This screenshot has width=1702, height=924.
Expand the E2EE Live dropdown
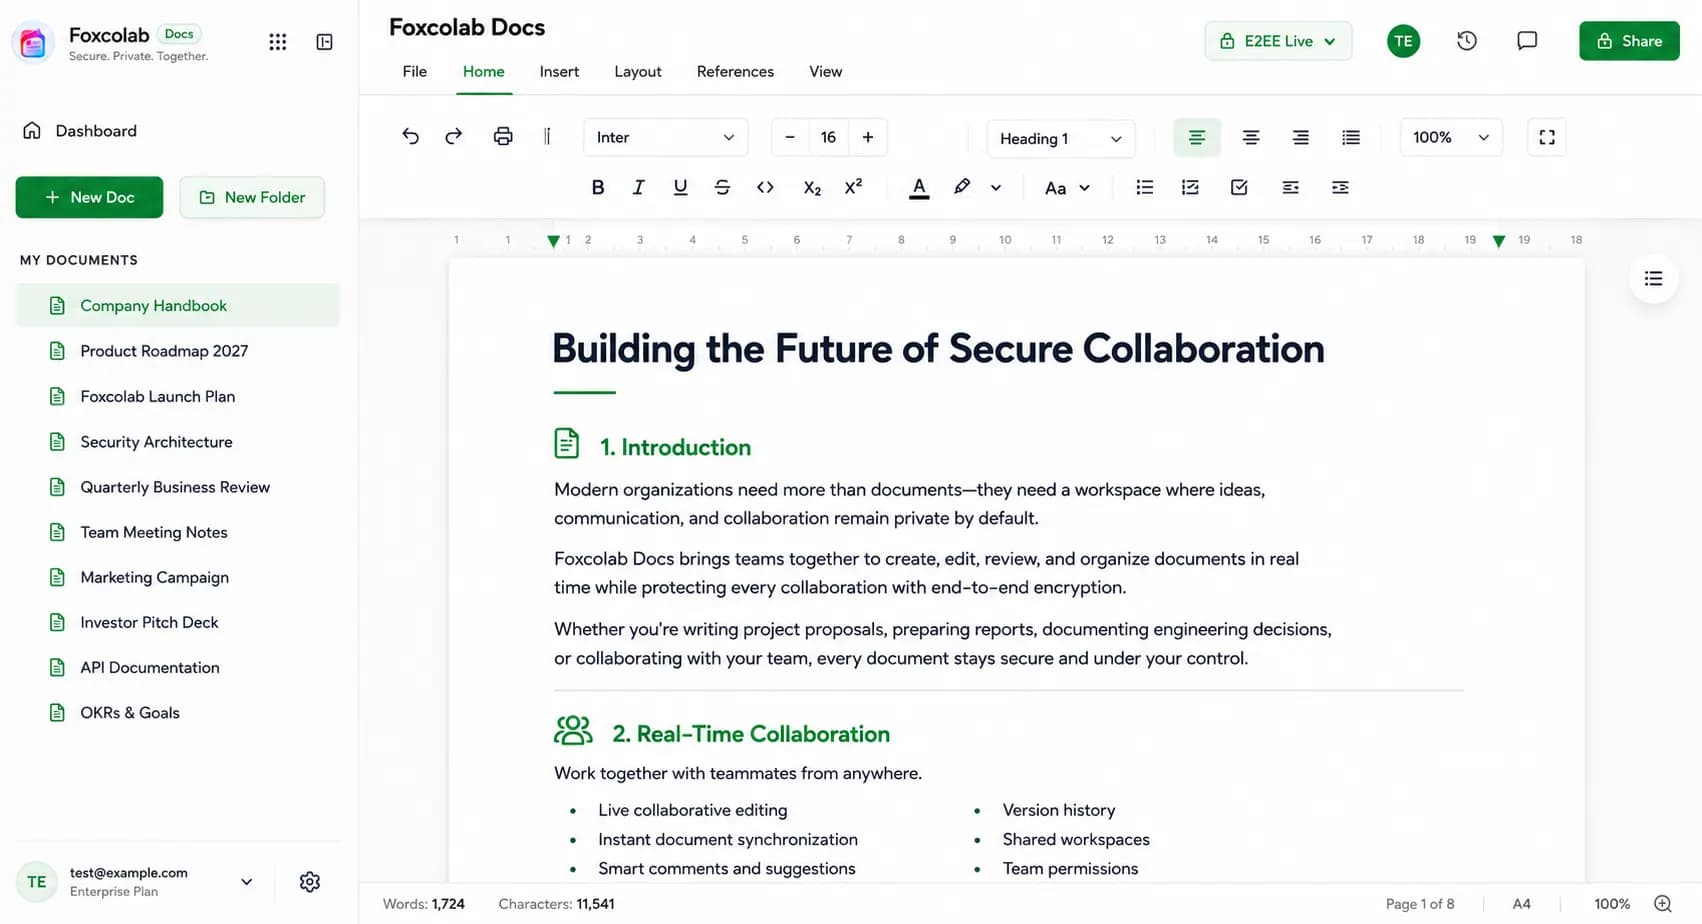[x=1278, y=41]
